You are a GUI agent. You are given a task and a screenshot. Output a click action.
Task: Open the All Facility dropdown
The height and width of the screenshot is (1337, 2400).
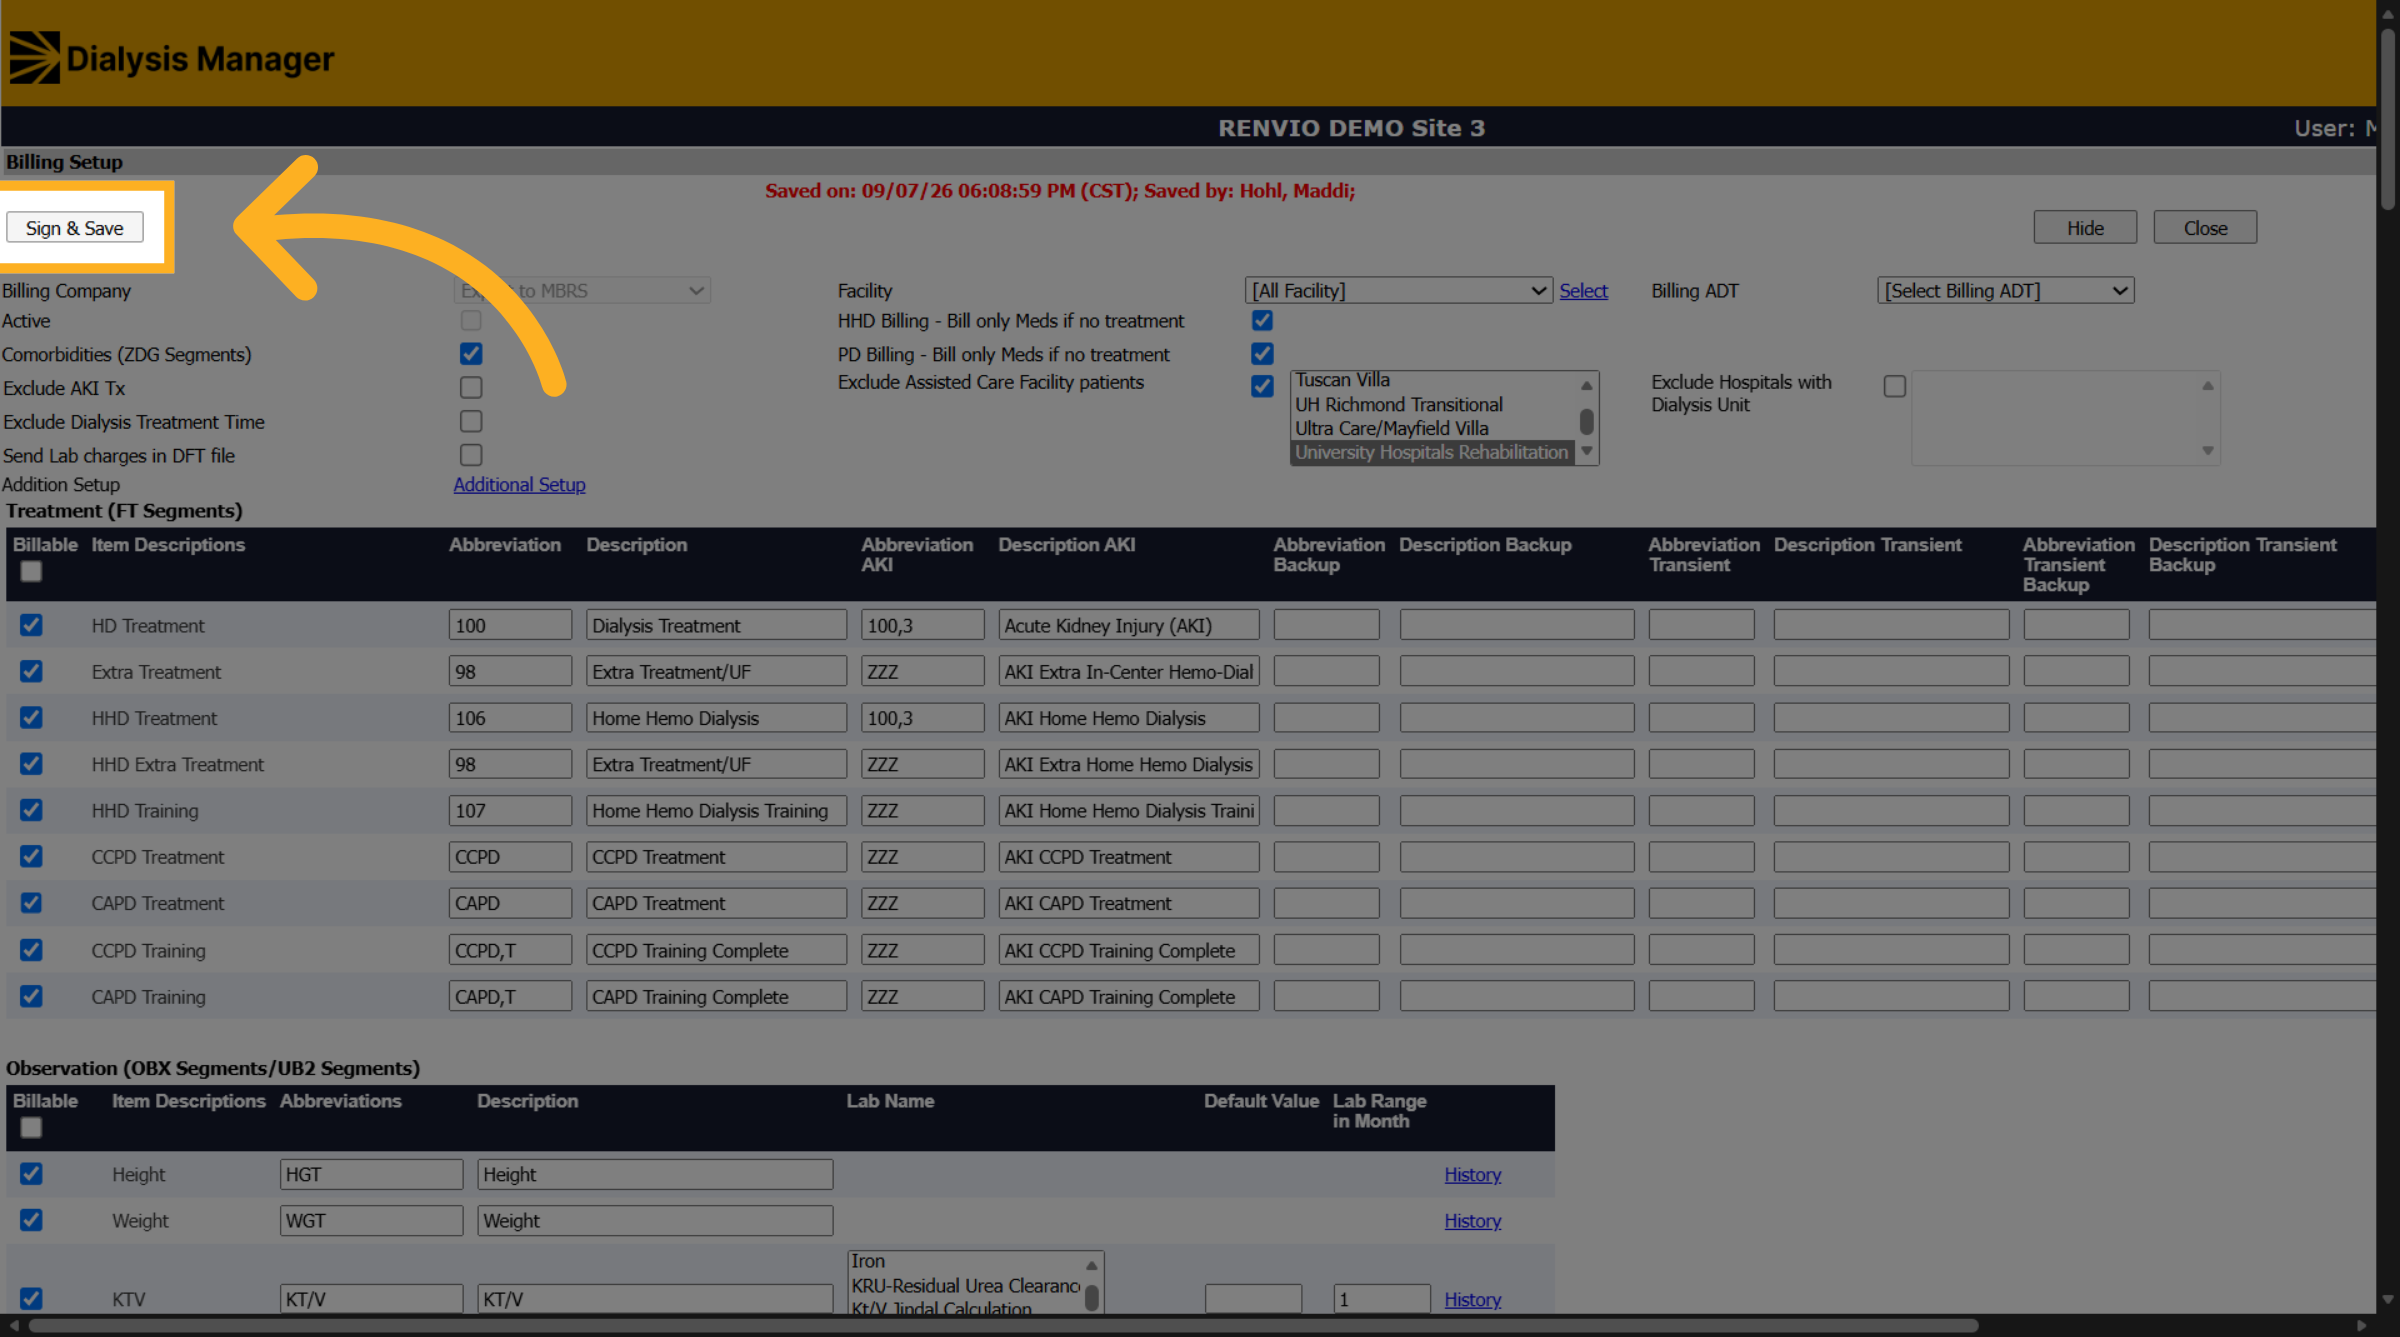[1398, 290]
